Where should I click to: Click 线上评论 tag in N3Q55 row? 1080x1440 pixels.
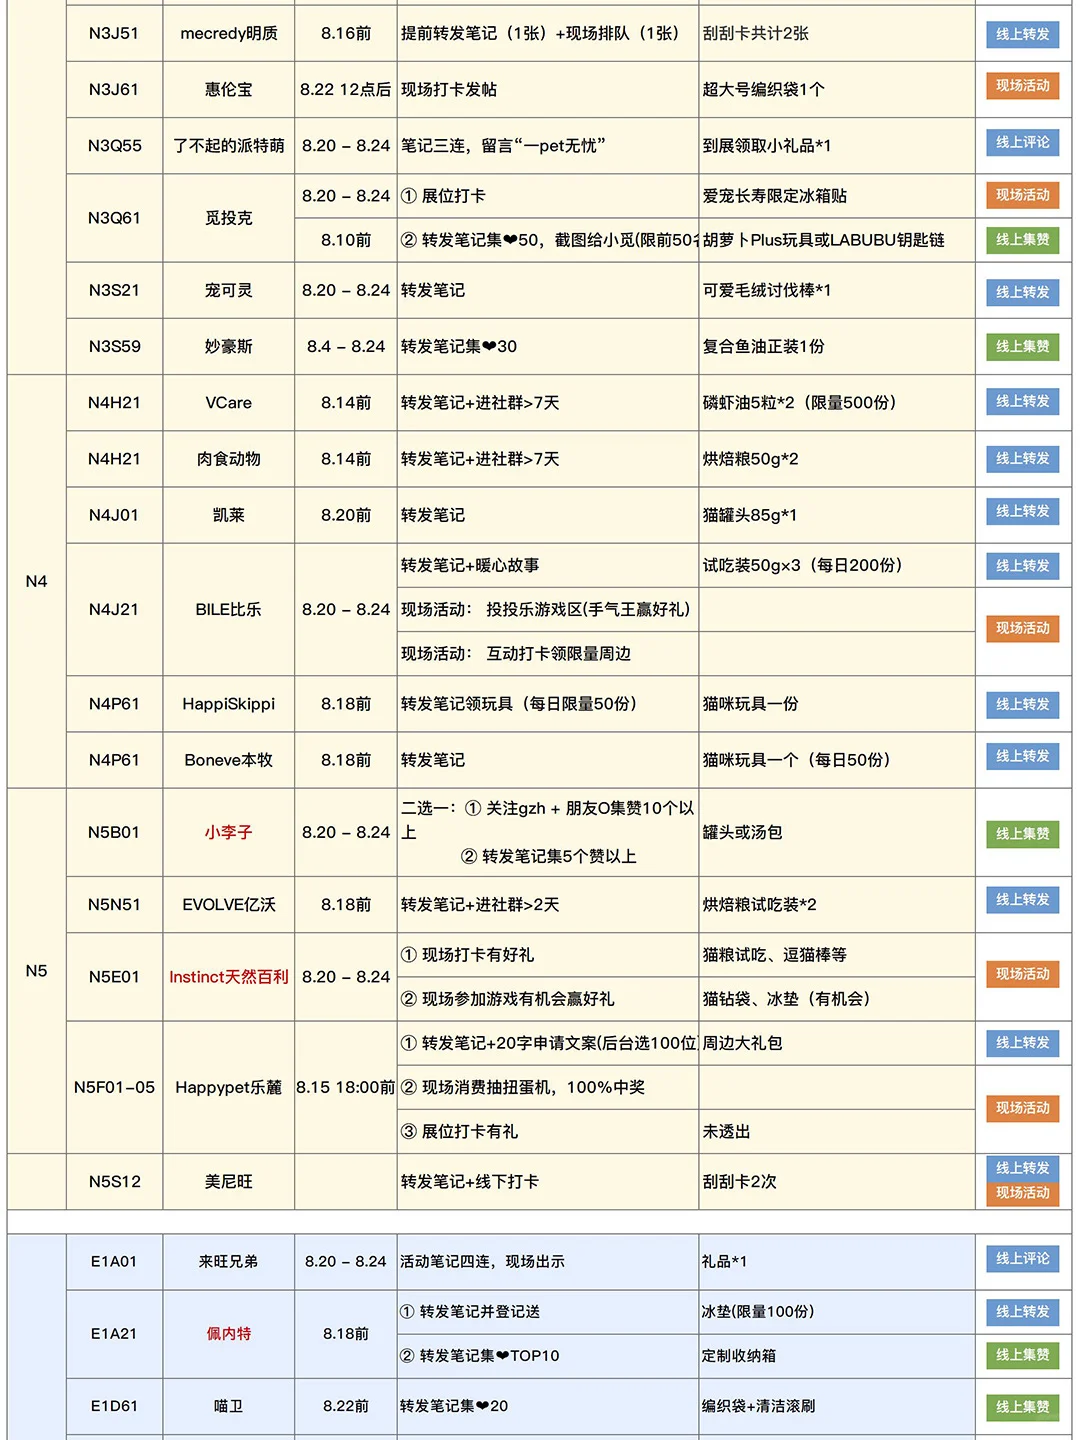(1022, 142)
